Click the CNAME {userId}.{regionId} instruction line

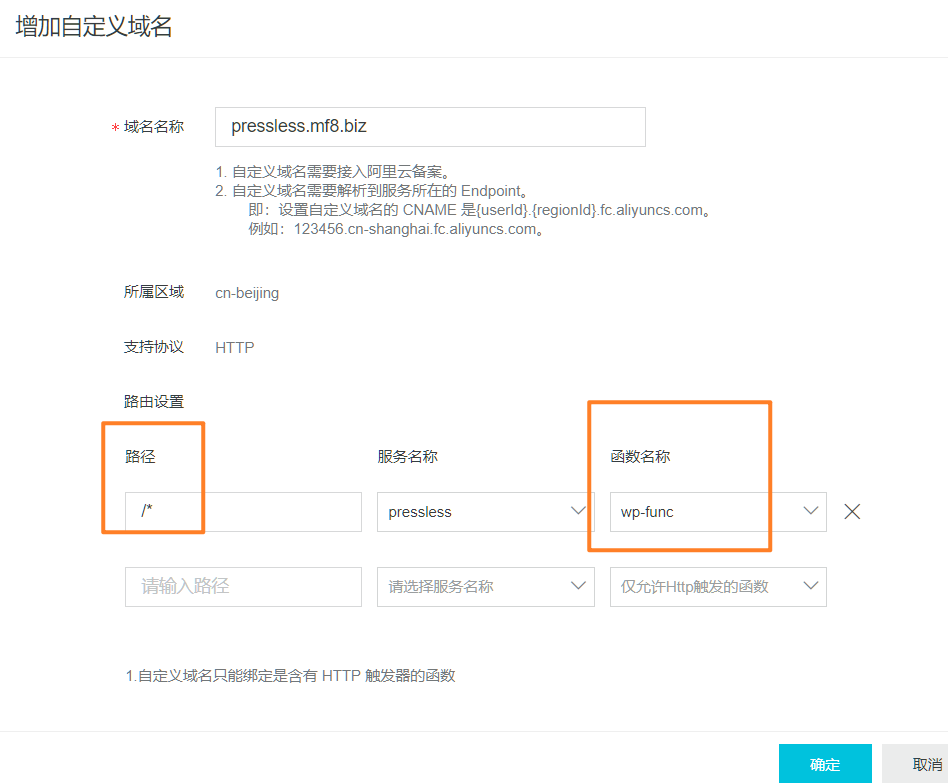[479, 210]
